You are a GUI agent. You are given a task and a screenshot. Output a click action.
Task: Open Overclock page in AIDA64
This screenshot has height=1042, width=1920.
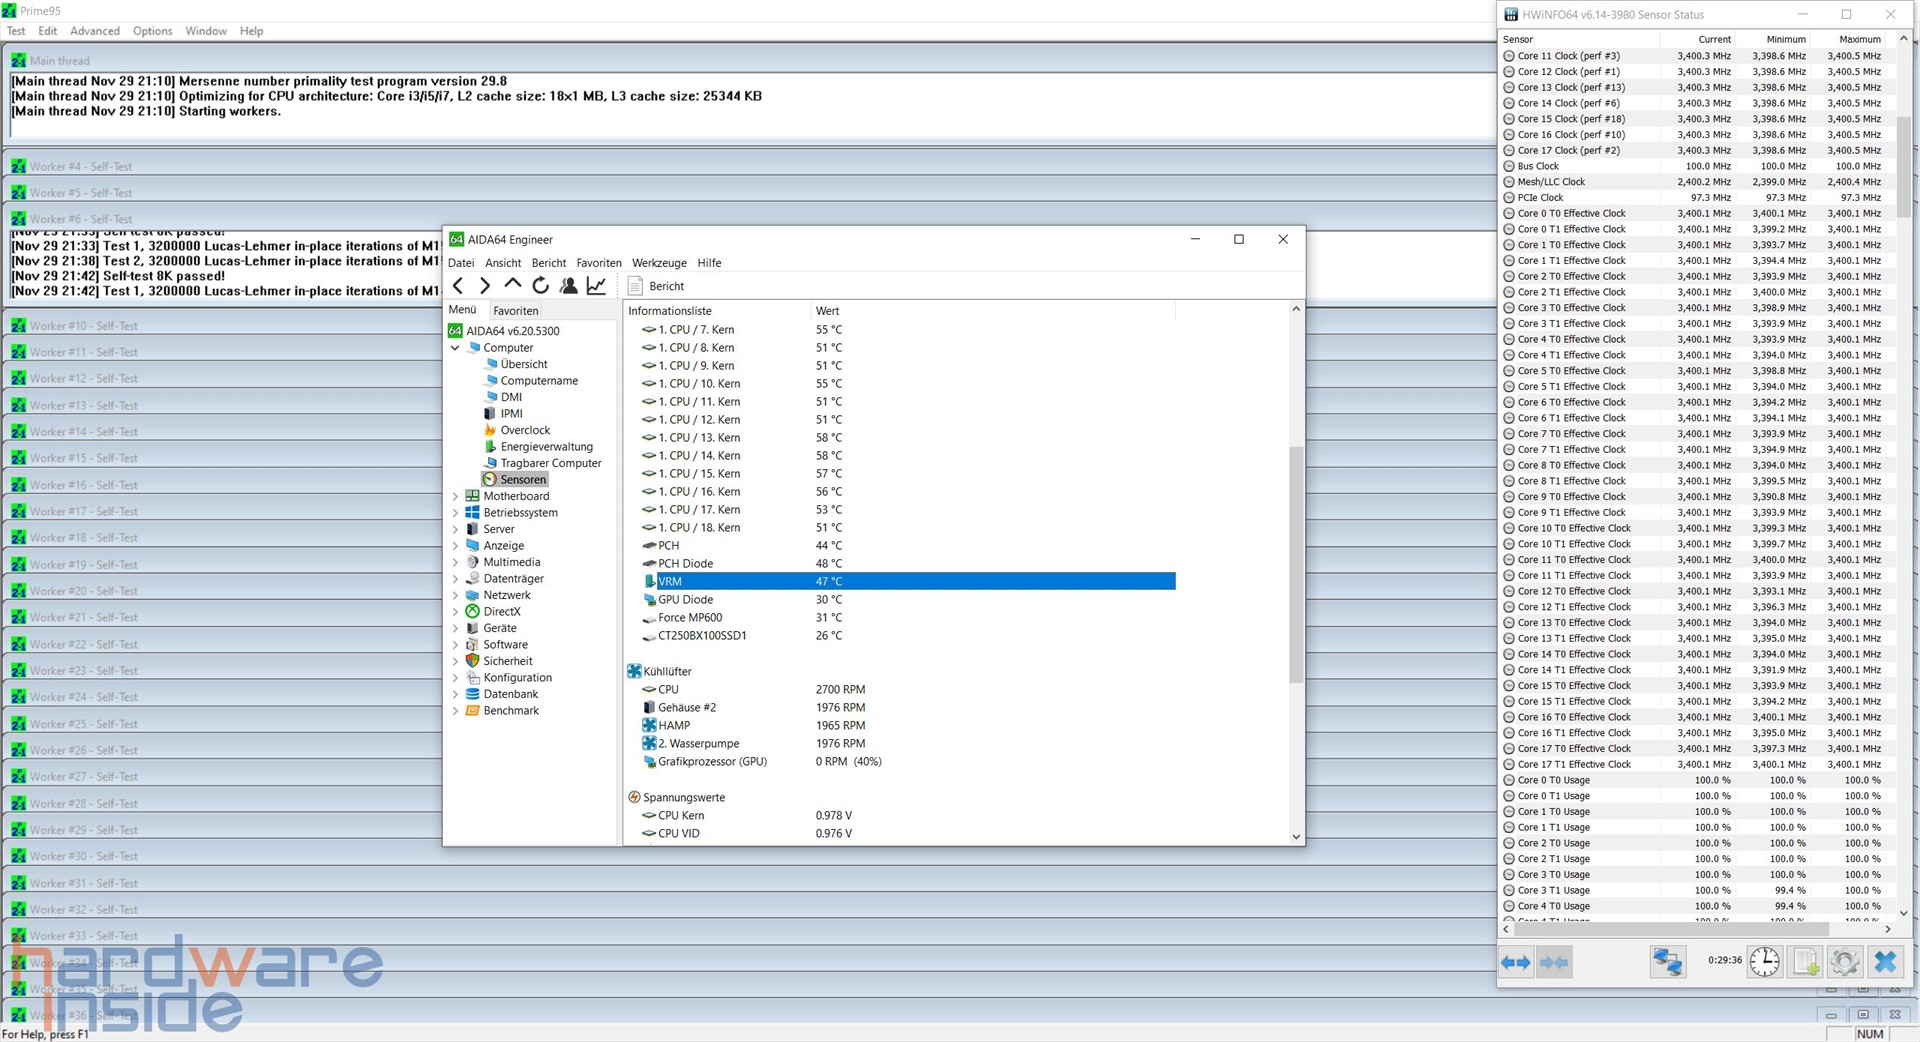click(x=525, y=430)
